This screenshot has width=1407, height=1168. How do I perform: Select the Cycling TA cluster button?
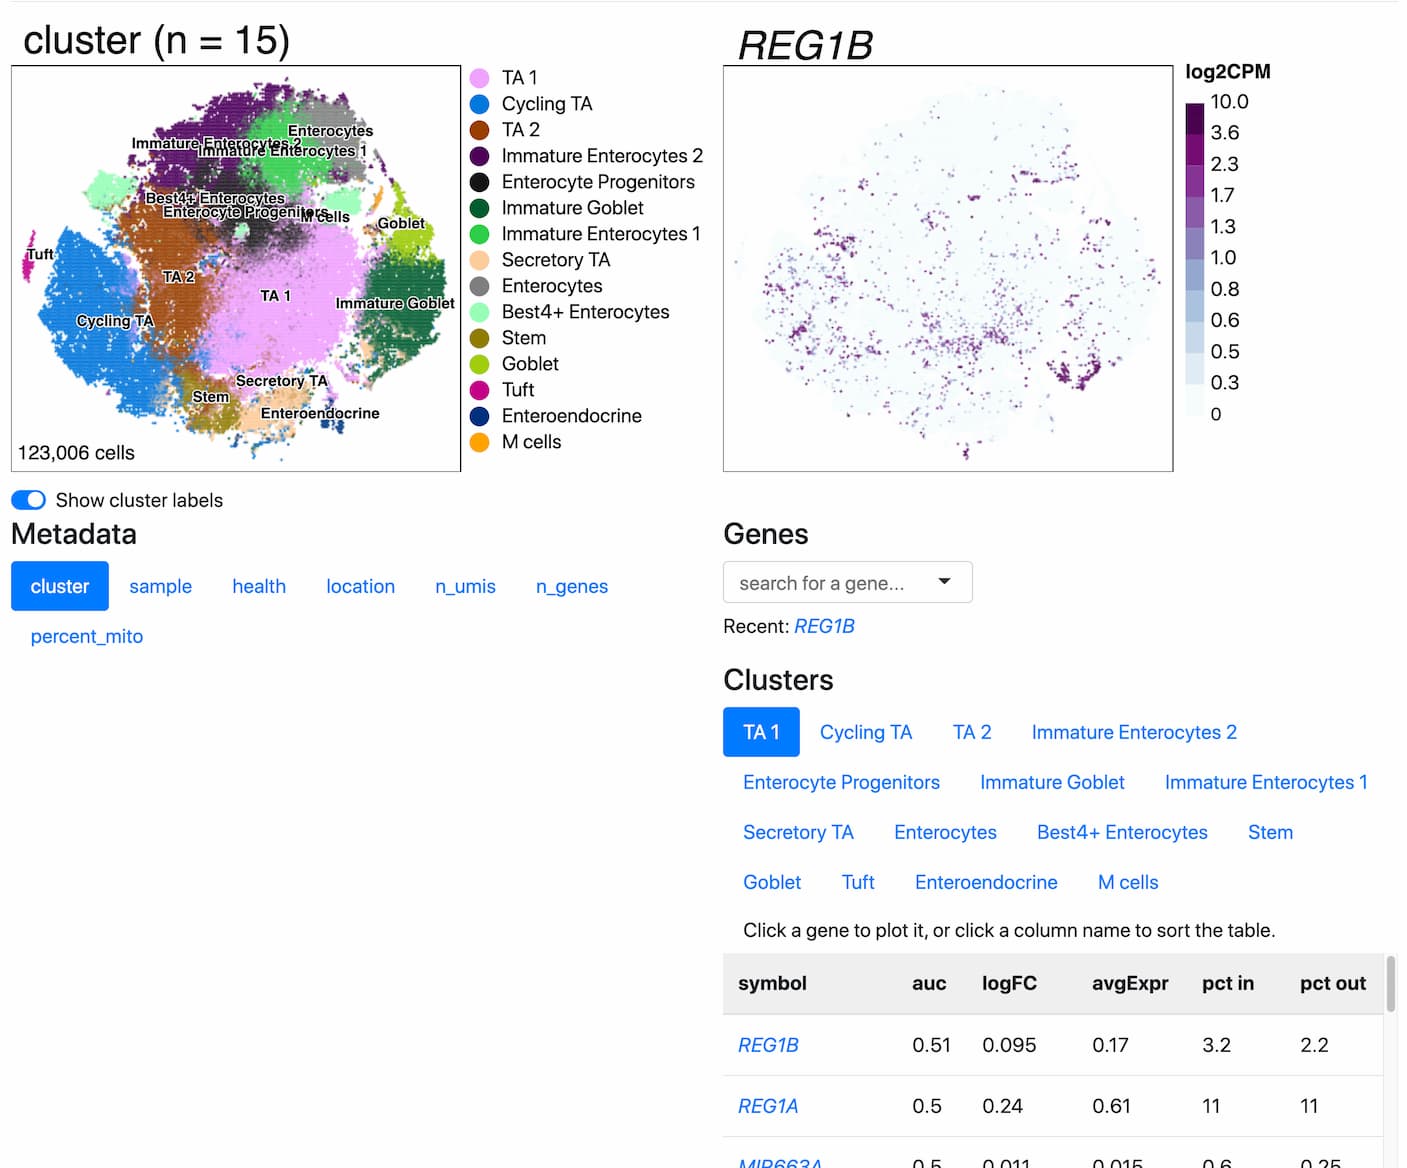click(865, 733)
